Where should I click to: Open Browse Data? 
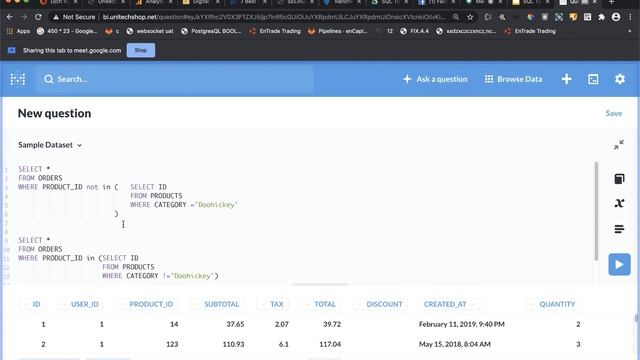point(513,79)
